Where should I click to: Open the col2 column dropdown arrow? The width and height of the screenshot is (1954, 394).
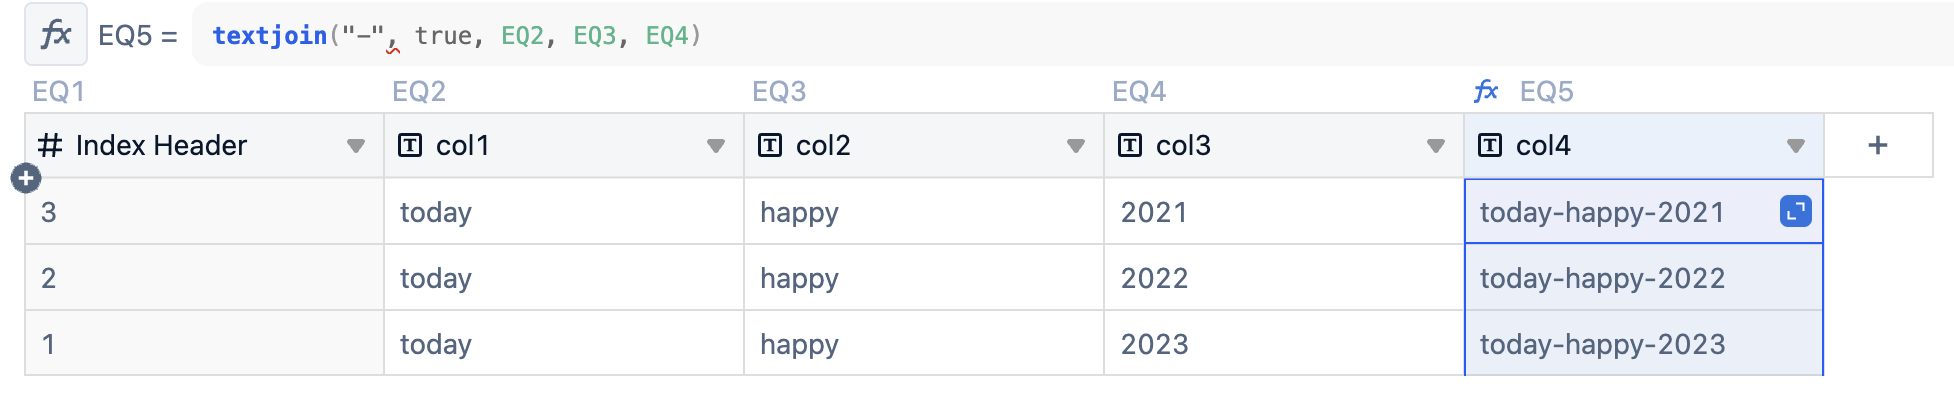click(1075, 146)
